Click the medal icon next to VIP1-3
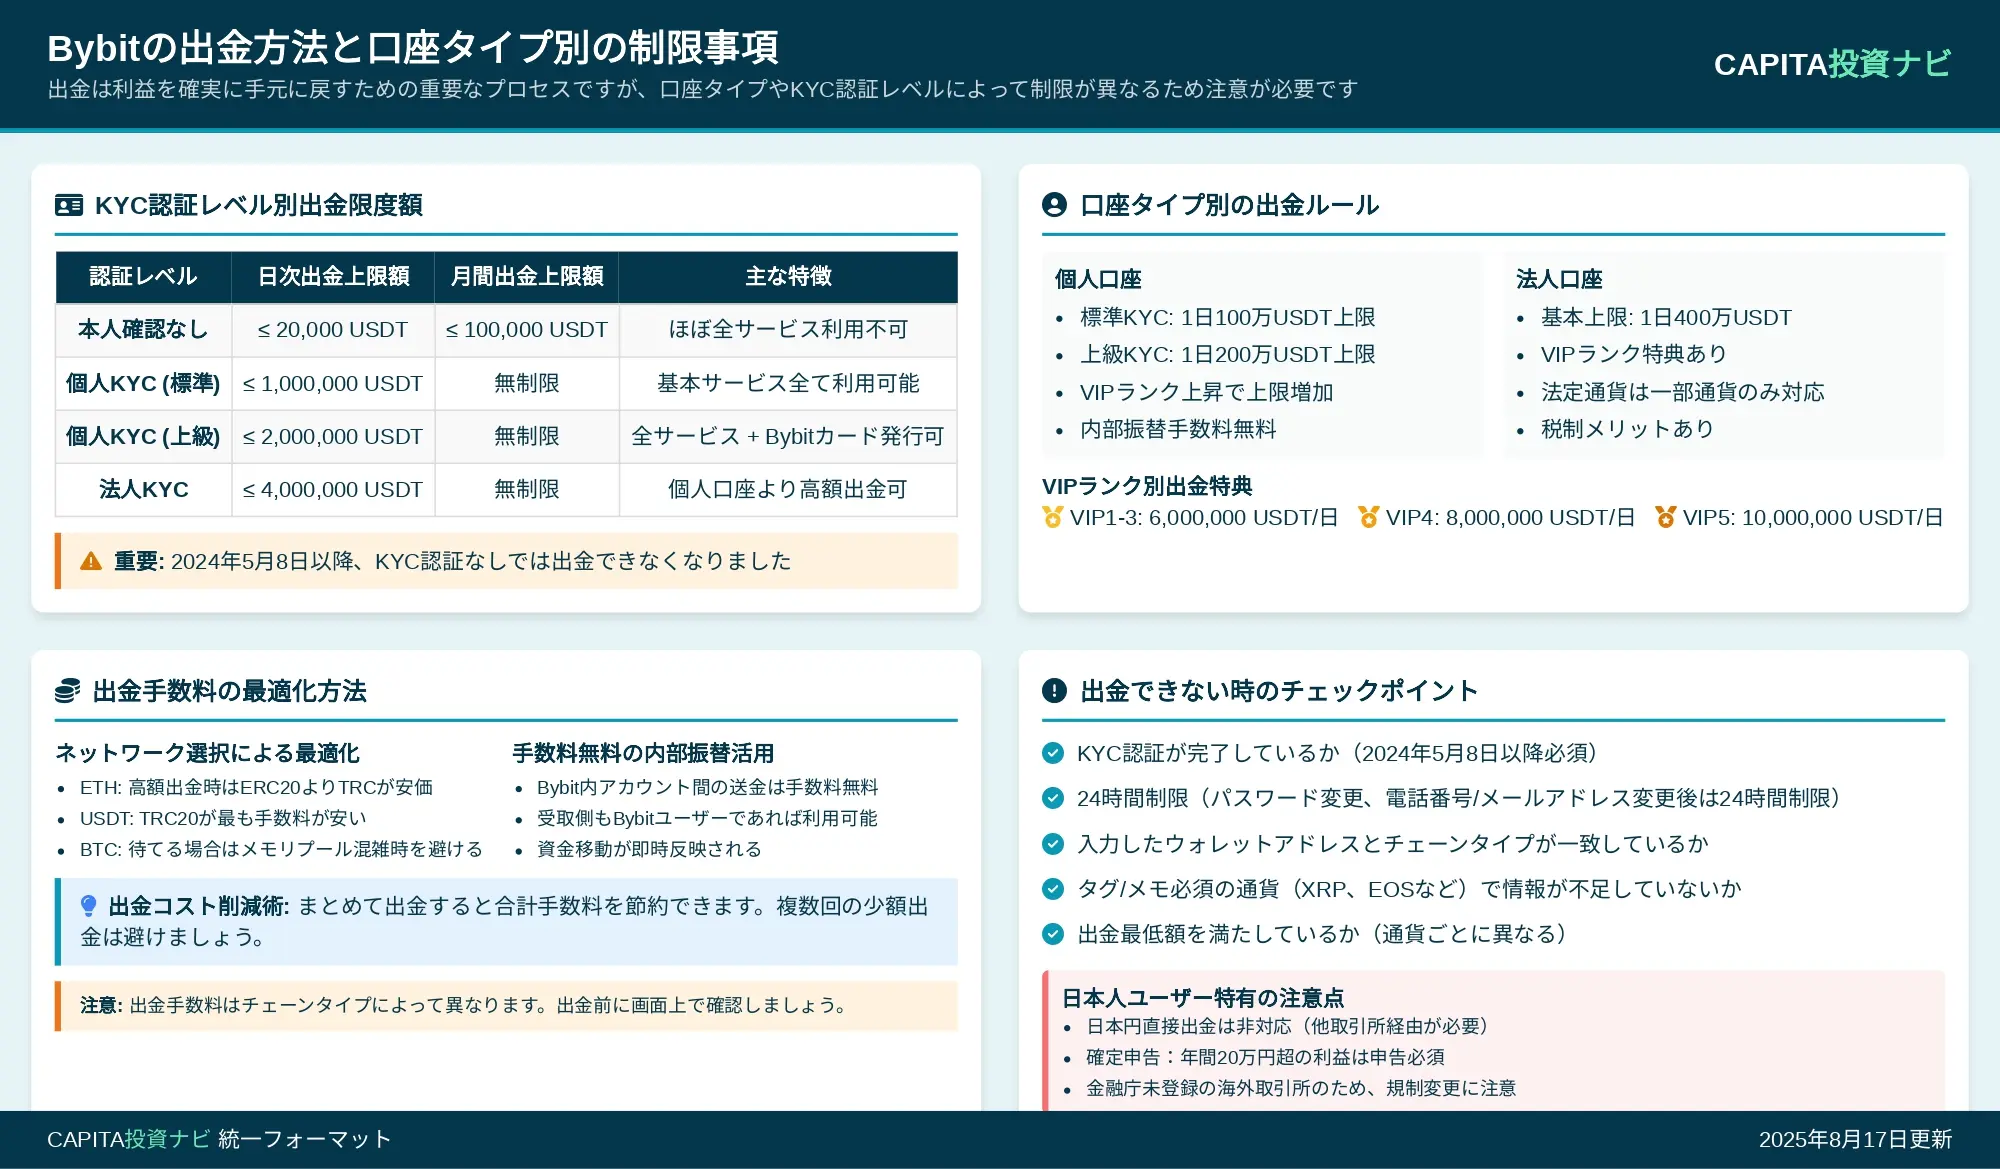 pyautogui.click(x=1052, y=517)
